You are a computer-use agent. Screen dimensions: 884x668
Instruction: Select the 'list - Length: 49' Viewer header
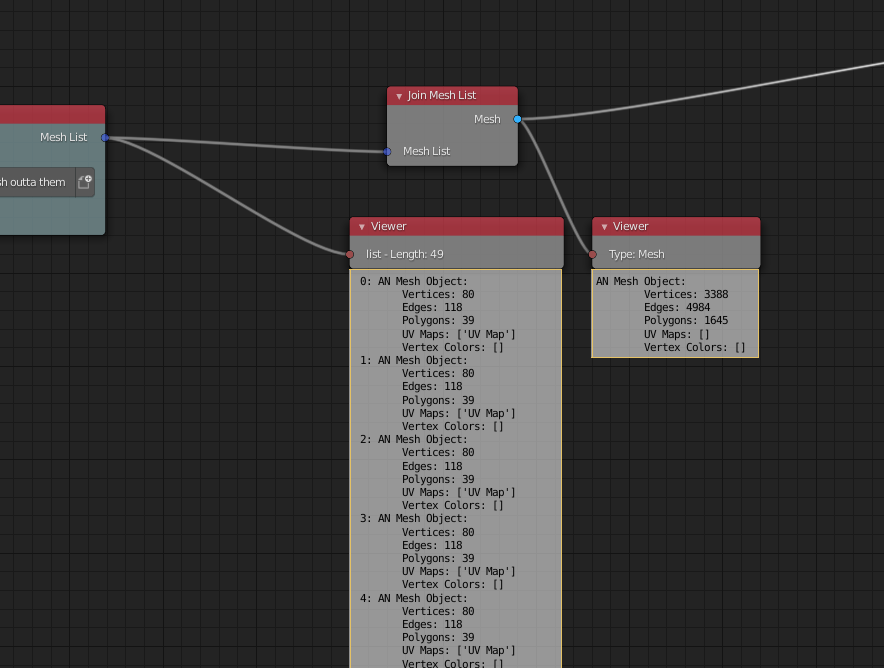457,227
